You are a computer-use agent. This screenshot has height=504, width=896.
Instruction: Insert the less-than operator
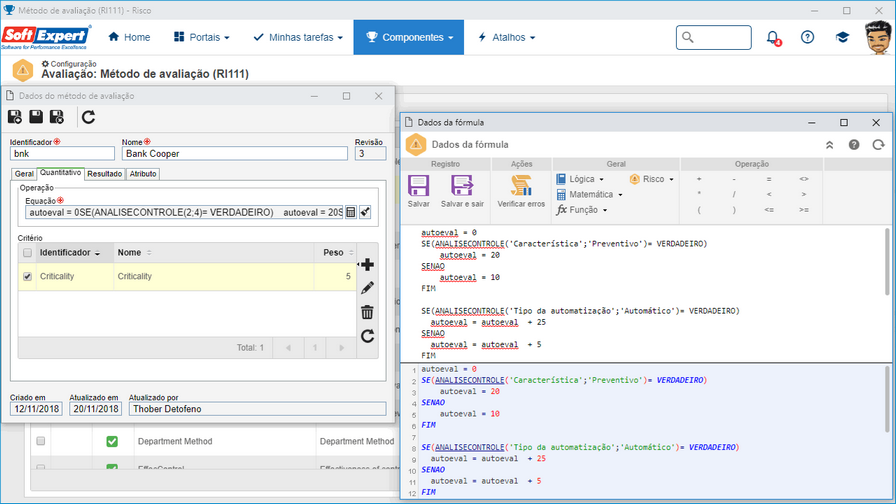coord(769,194)
